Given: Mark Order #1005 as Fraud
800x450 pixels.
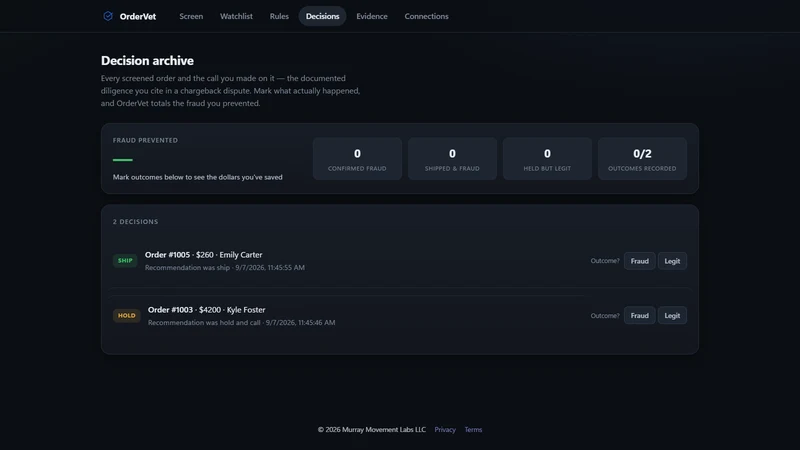Looking at the screenshot, I should coord(639,261).
